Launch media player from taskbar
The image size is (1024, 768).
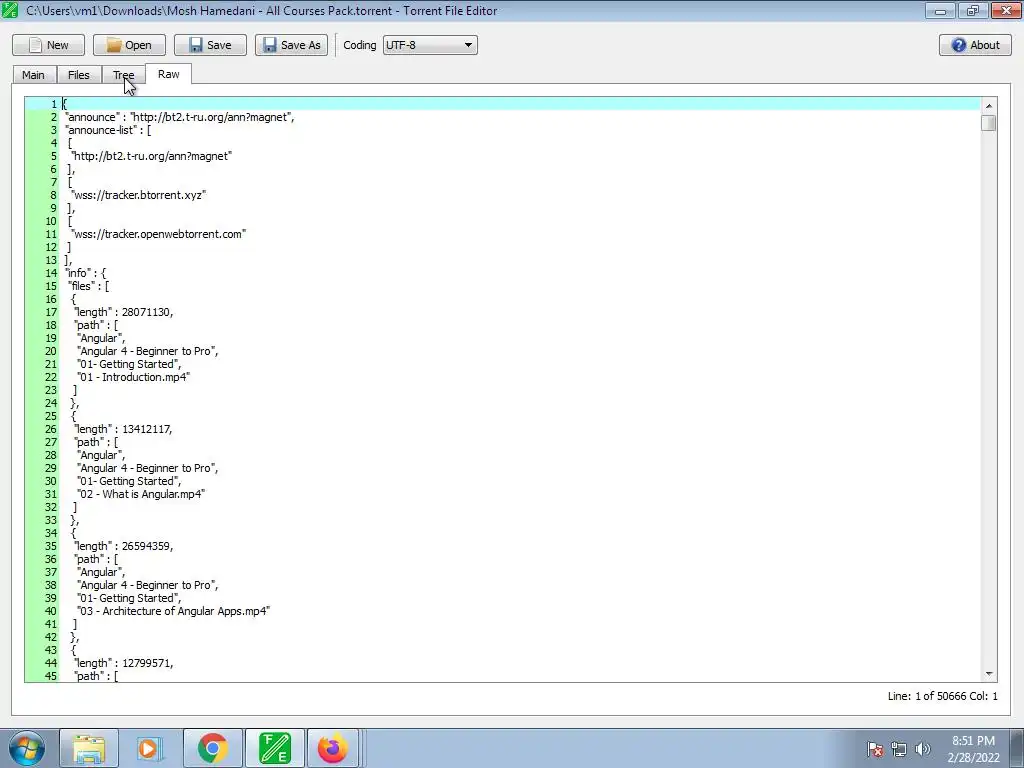click(x=150, y=748)
